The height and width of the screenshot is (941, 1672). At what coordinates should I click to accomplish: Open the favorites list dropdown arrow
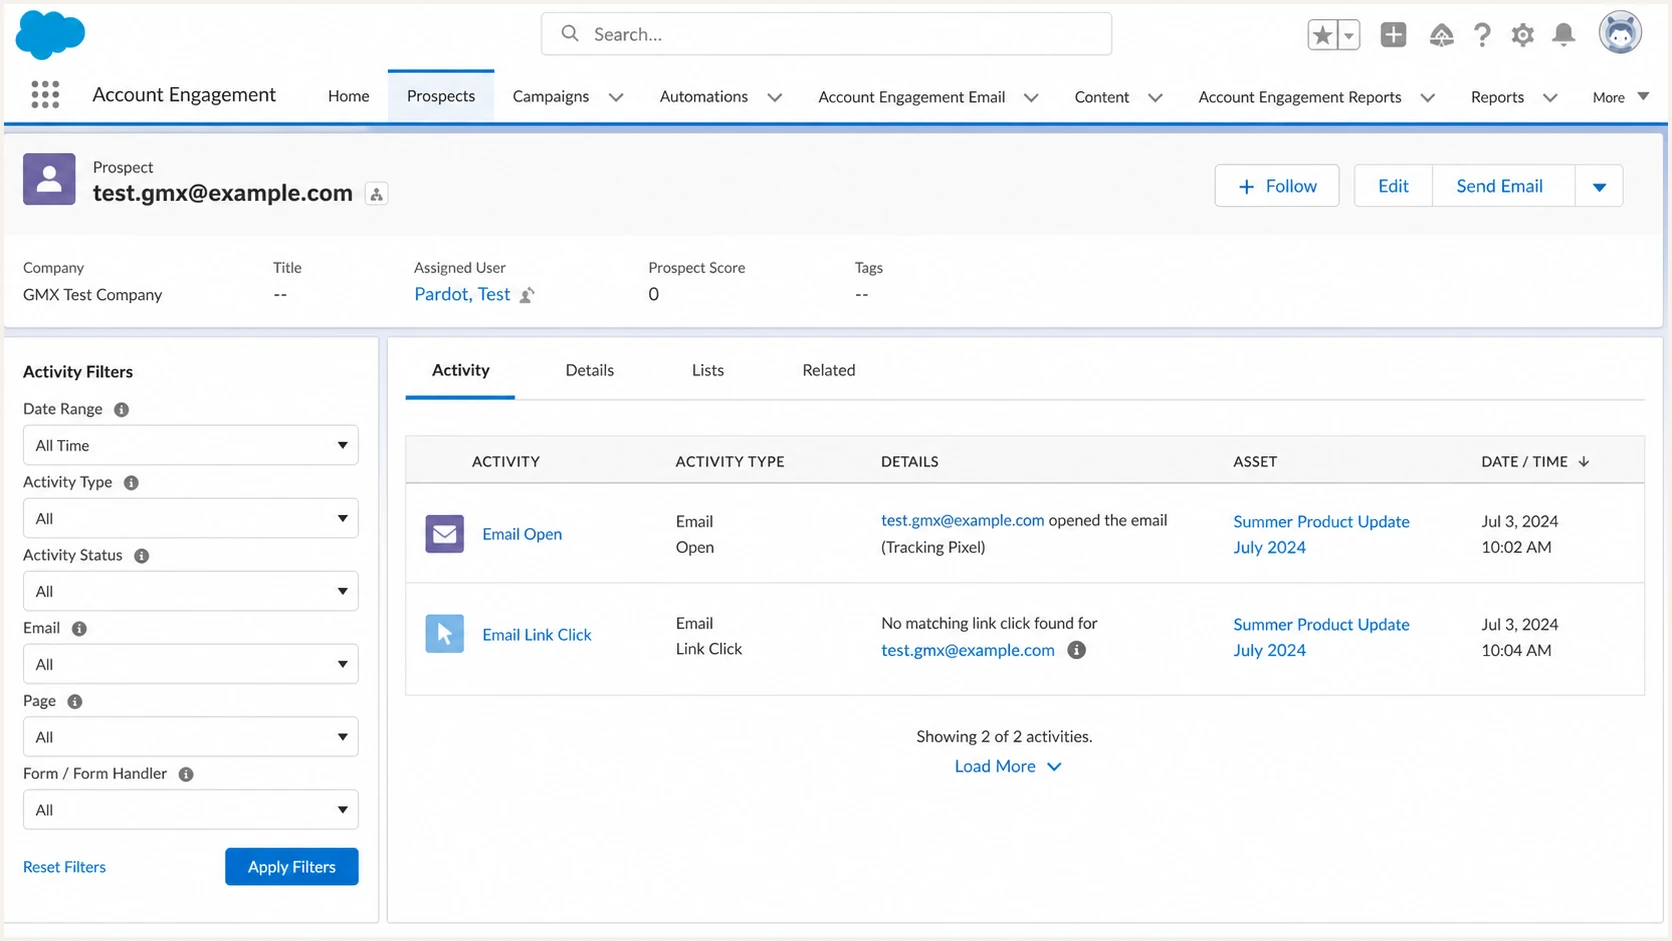(1349, 35)
